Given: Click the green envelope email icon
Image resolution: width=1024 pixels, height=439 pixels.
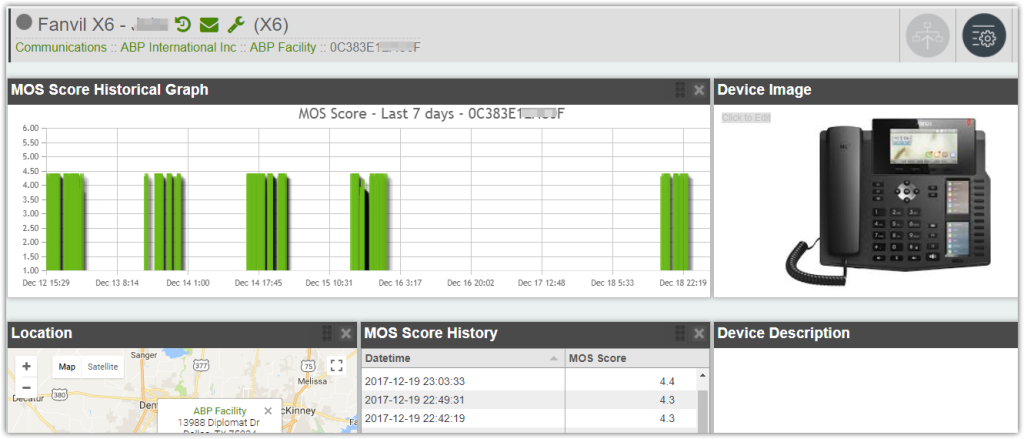Looking at the screenshot, I should pos(208,25).
